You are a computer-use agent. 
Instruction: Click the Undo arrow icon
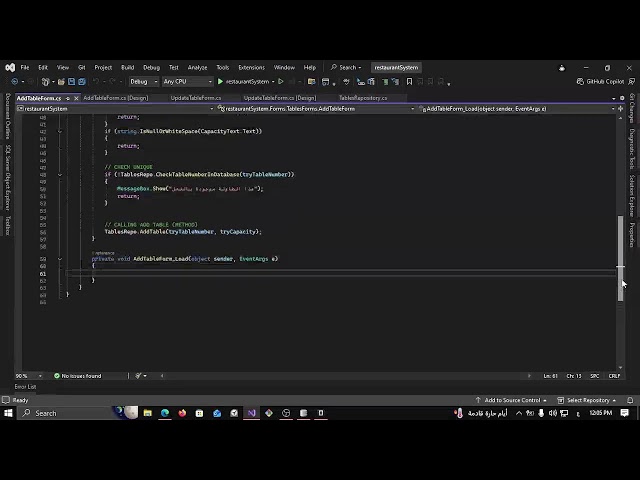pyautogui.click(x=96, y=82)
